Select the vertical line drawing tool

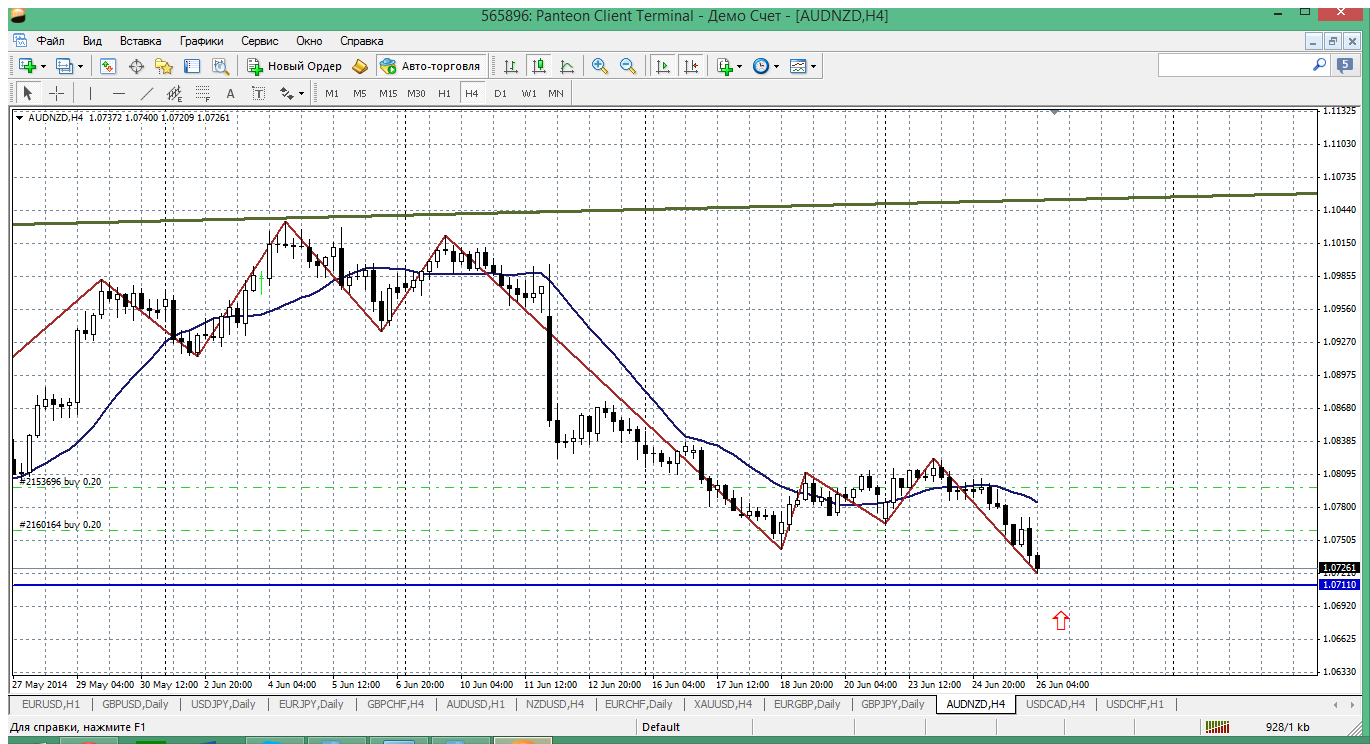point(90,93)
